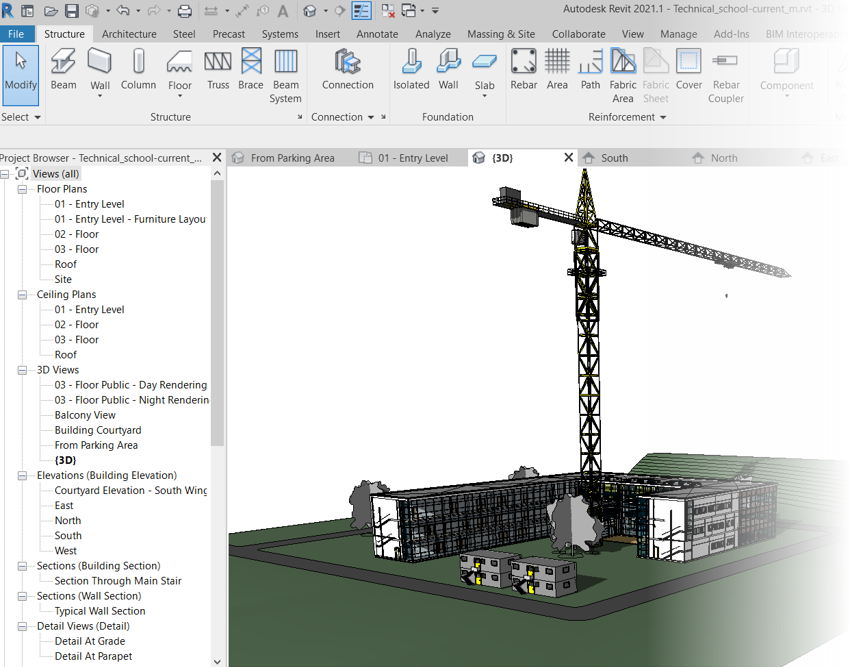Open Building Courtyard view in browser
This screenshot has height=667, width=850.
click(x=98, y=430)
